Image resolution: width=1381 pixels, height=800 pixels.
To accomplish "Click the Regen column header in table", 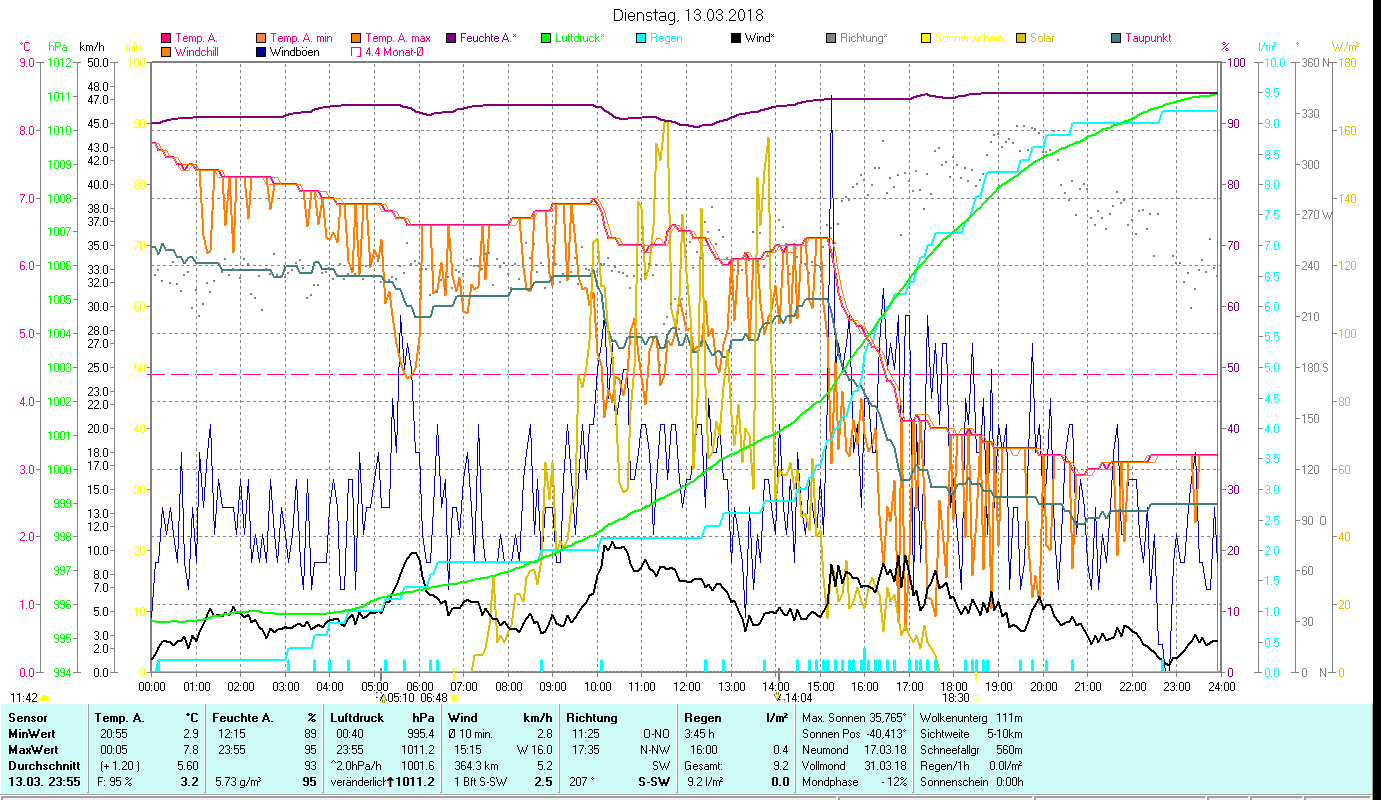I will [x=702, y=717].
